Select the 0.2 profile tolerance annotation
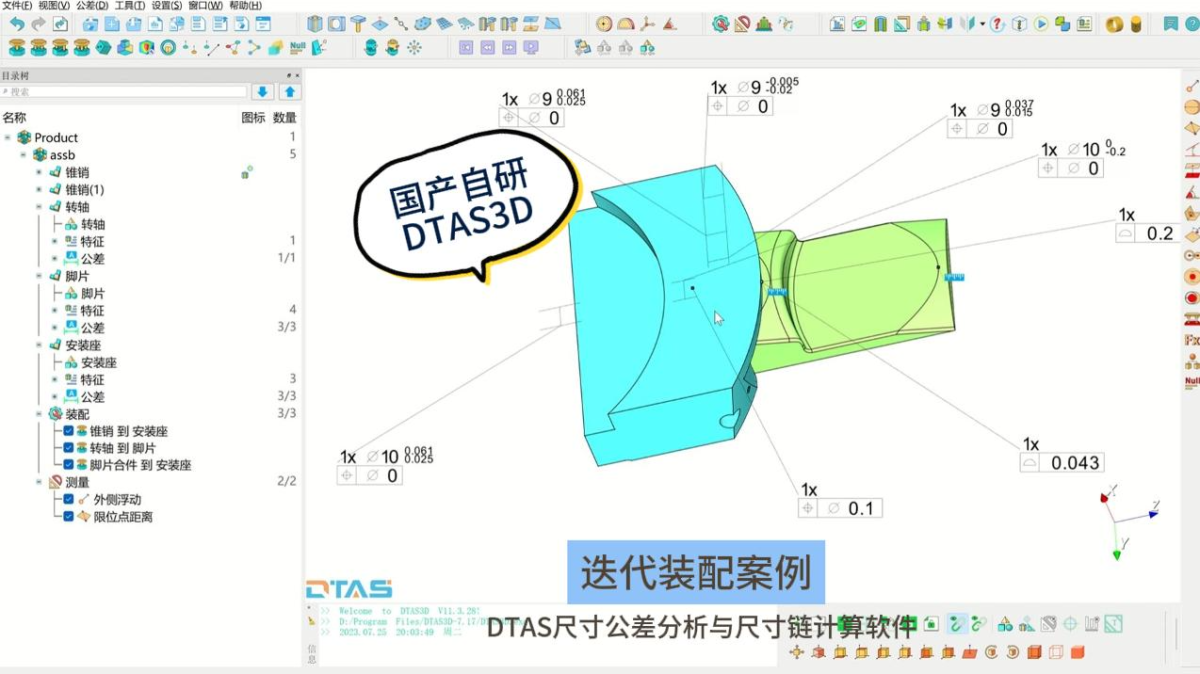 1146,233
